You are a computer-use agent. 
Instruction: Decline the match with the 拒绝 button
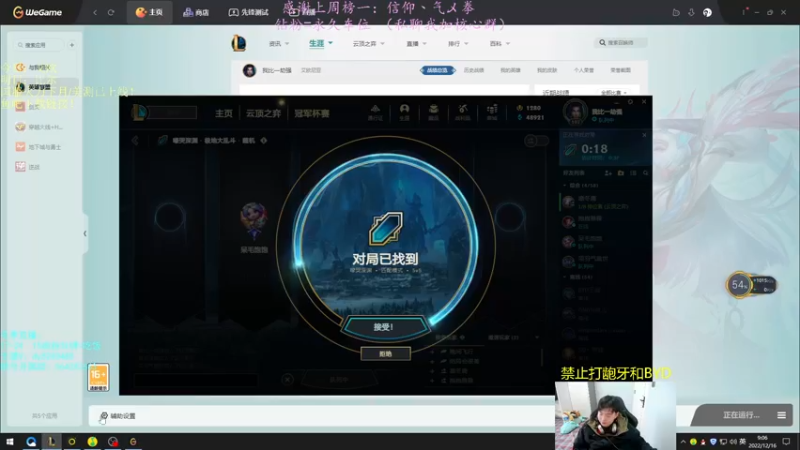pyautogui.click(x=385, y=354)
